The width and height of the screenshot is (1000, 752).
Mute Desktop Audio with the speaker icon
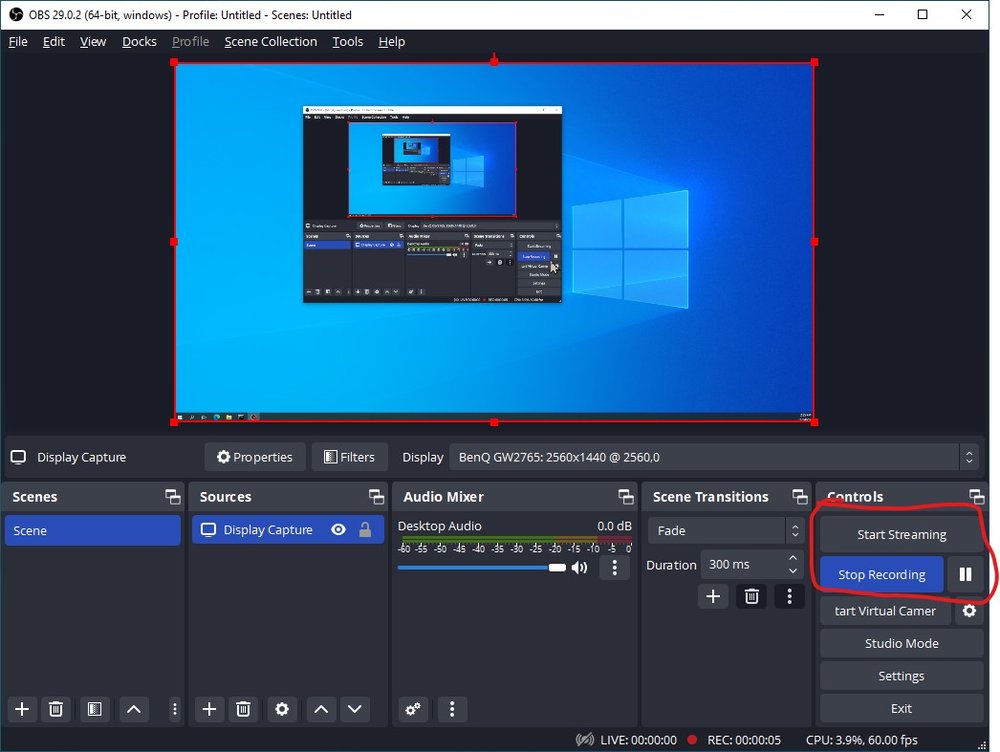pyautogui.click(x=579, y=568)
